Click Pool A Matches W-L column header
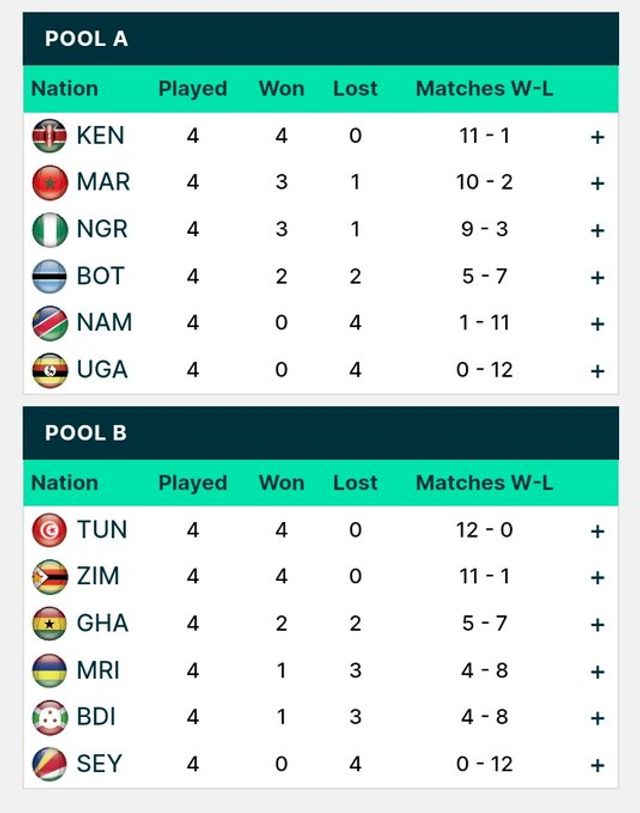640x813 pixels. click(x=484, y=88)
